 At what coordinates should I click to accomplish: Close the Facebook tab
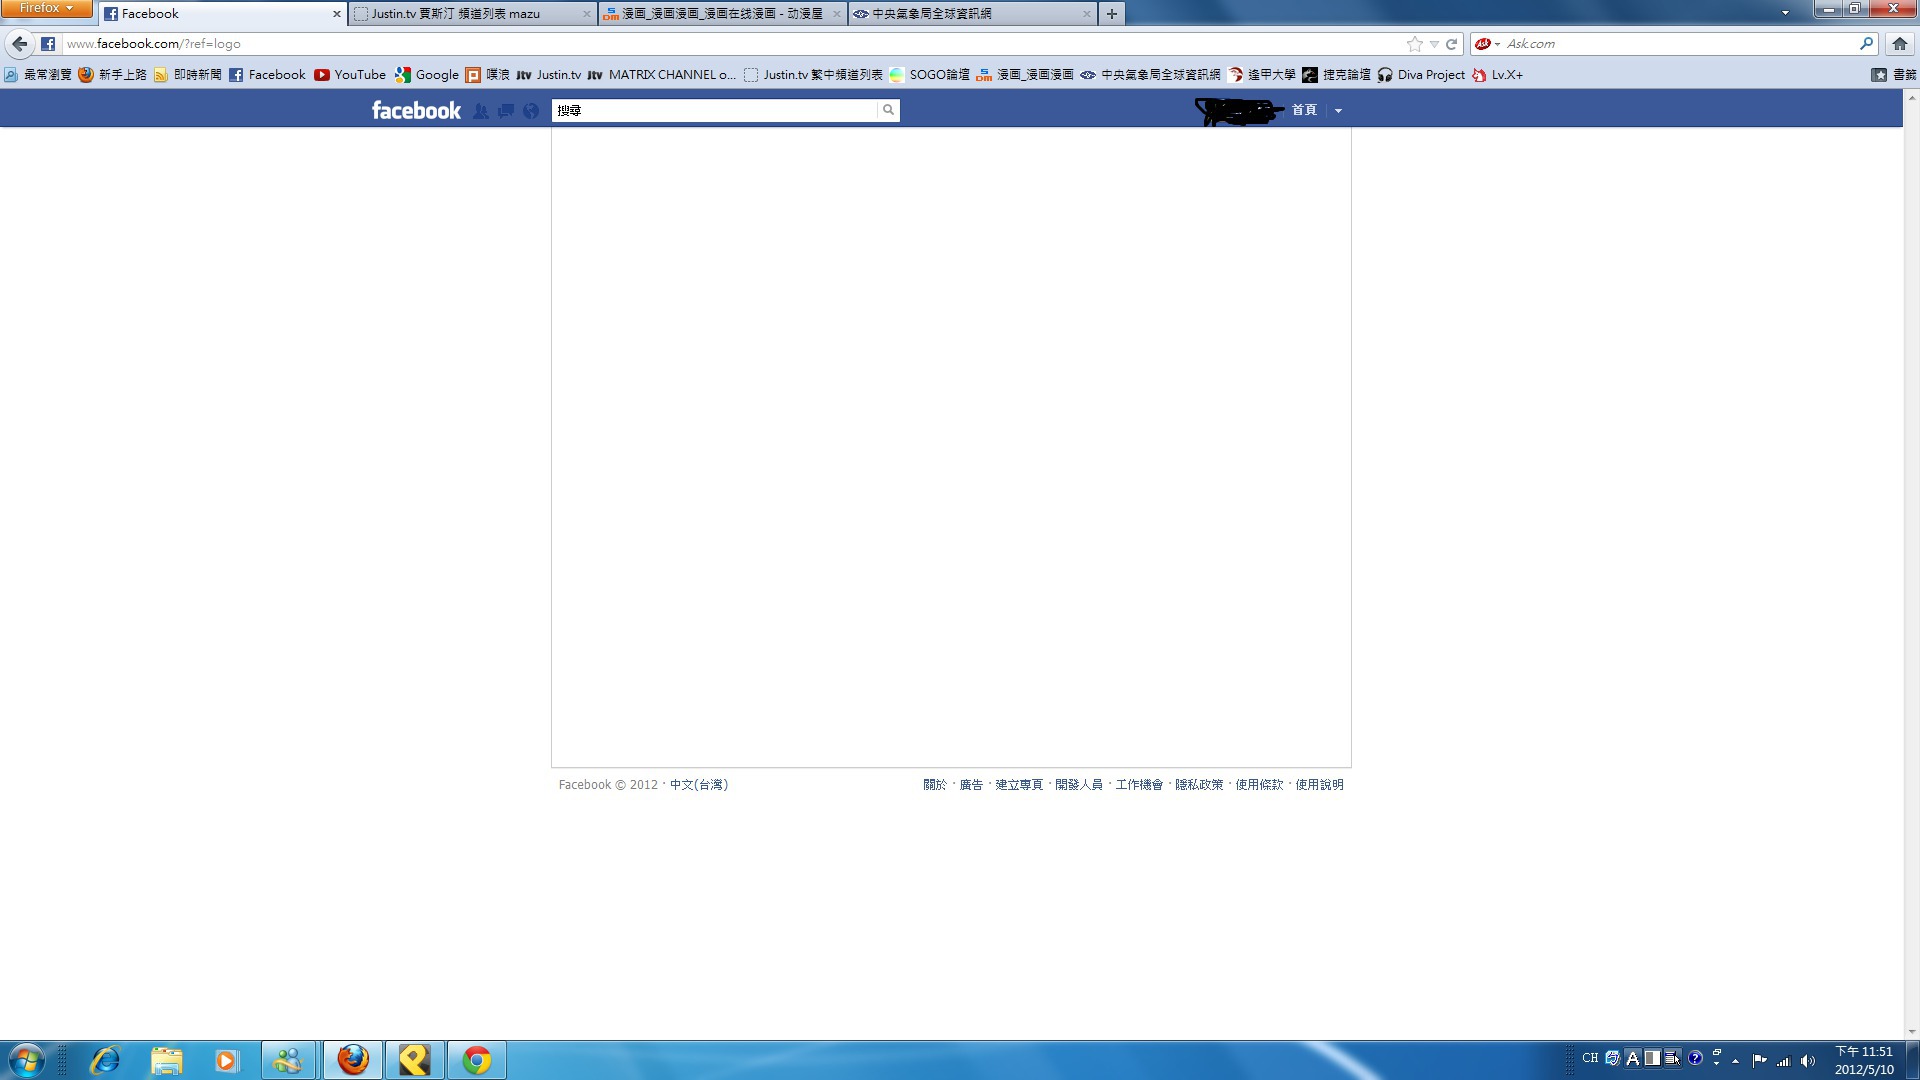(336, 14)
